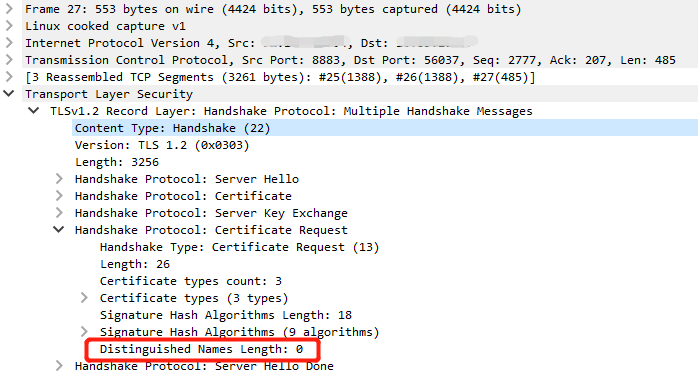Screen dimensions: 698x381
Task: Expand Transmission Control Protocol section
Action: [9, 60]
